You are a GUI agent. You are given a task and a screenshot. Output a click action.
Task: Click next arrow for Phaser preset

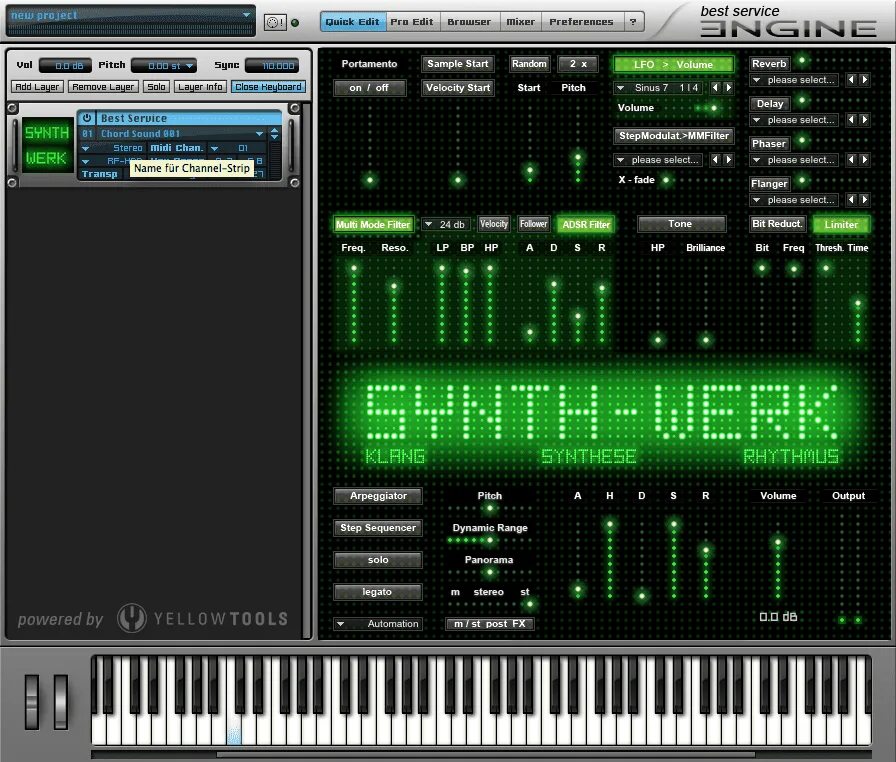tap(865, 159)
